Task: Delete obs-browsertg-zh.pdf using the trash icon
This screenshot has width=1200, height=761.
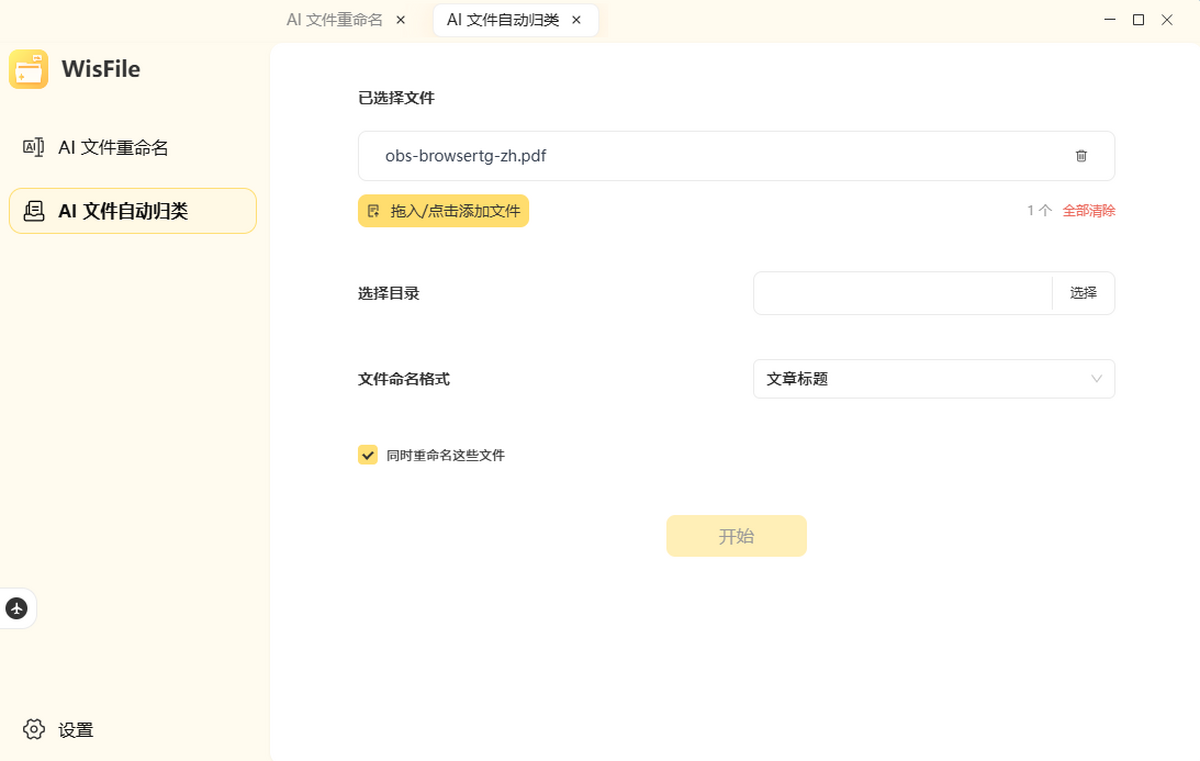Action: pyautogui.click(x=1080, y=155)
